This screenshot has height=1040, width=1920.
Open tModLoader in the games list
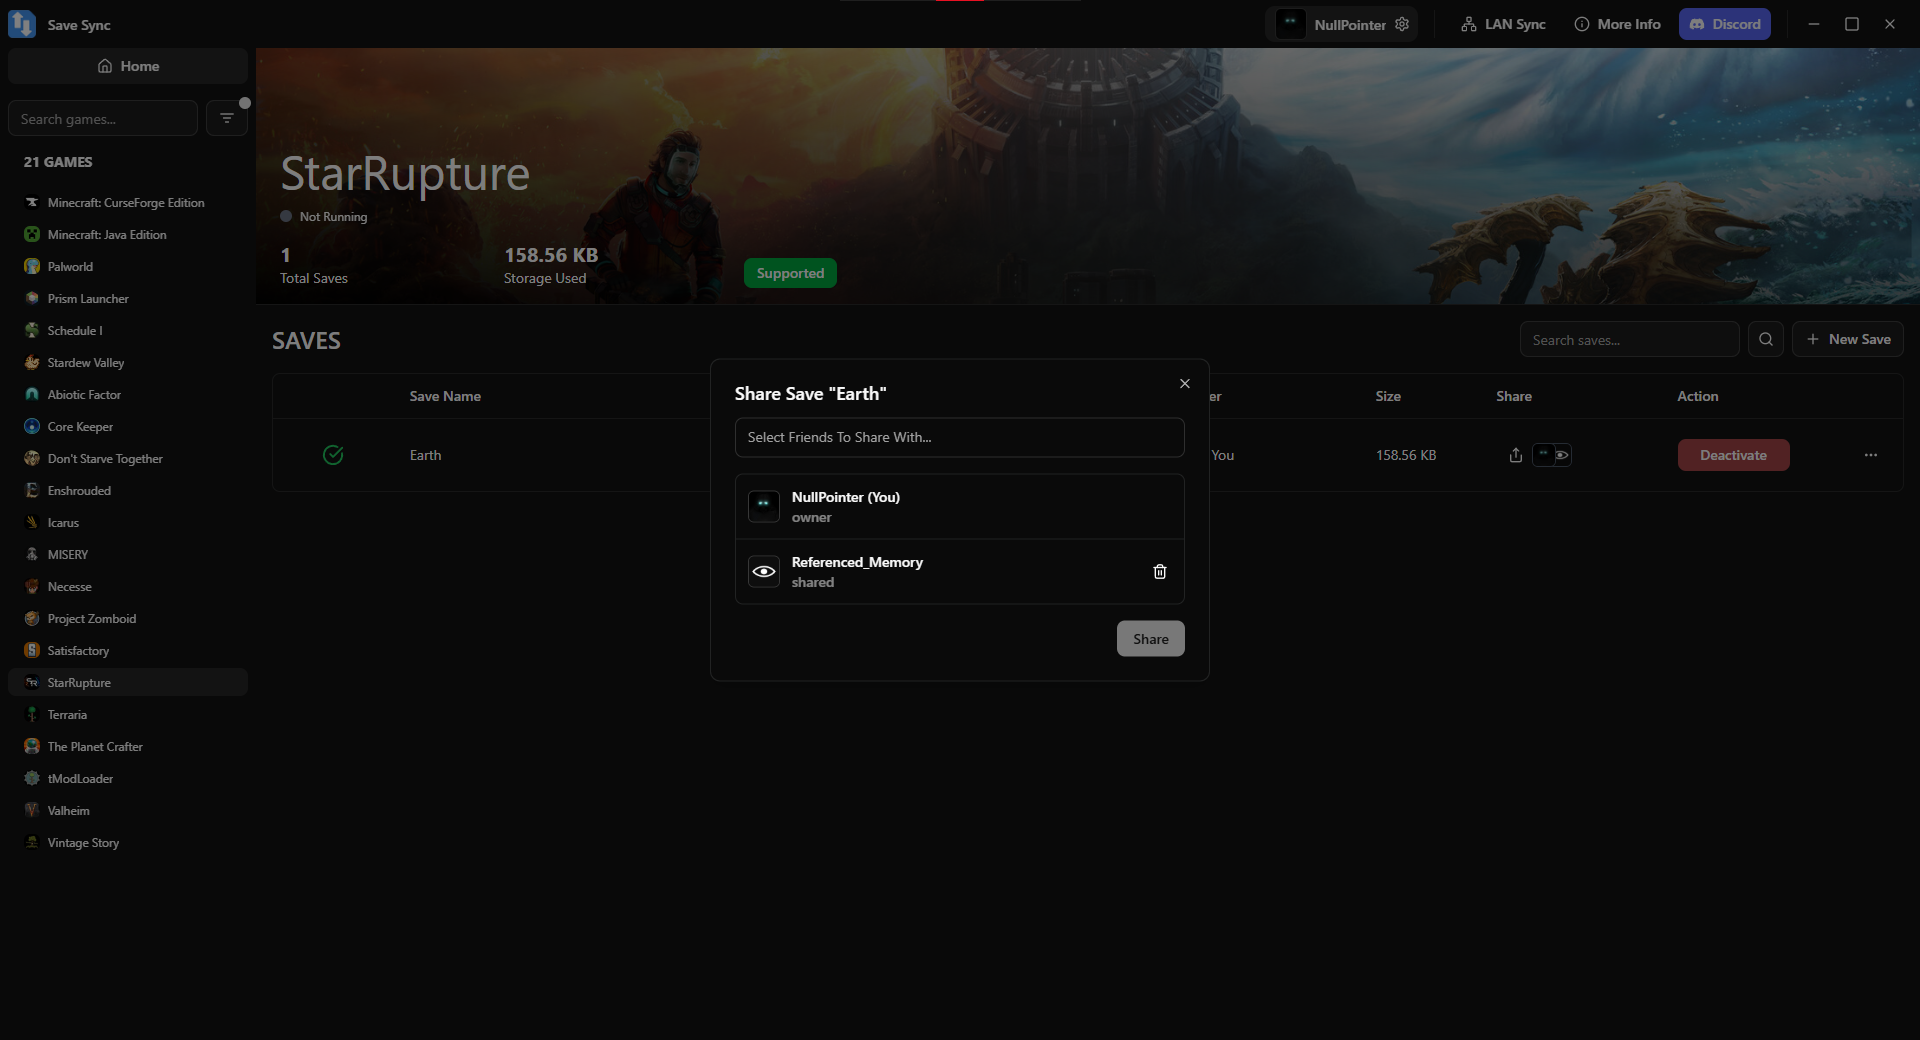pyautogui.click(x=128, y=779)
